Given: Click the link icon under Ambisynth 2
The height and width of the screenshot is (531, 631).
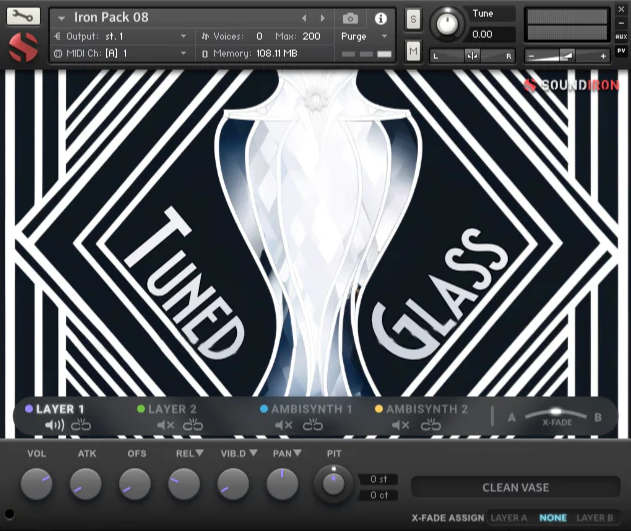Looking at the screenshot, I should [x=431, y=425].
